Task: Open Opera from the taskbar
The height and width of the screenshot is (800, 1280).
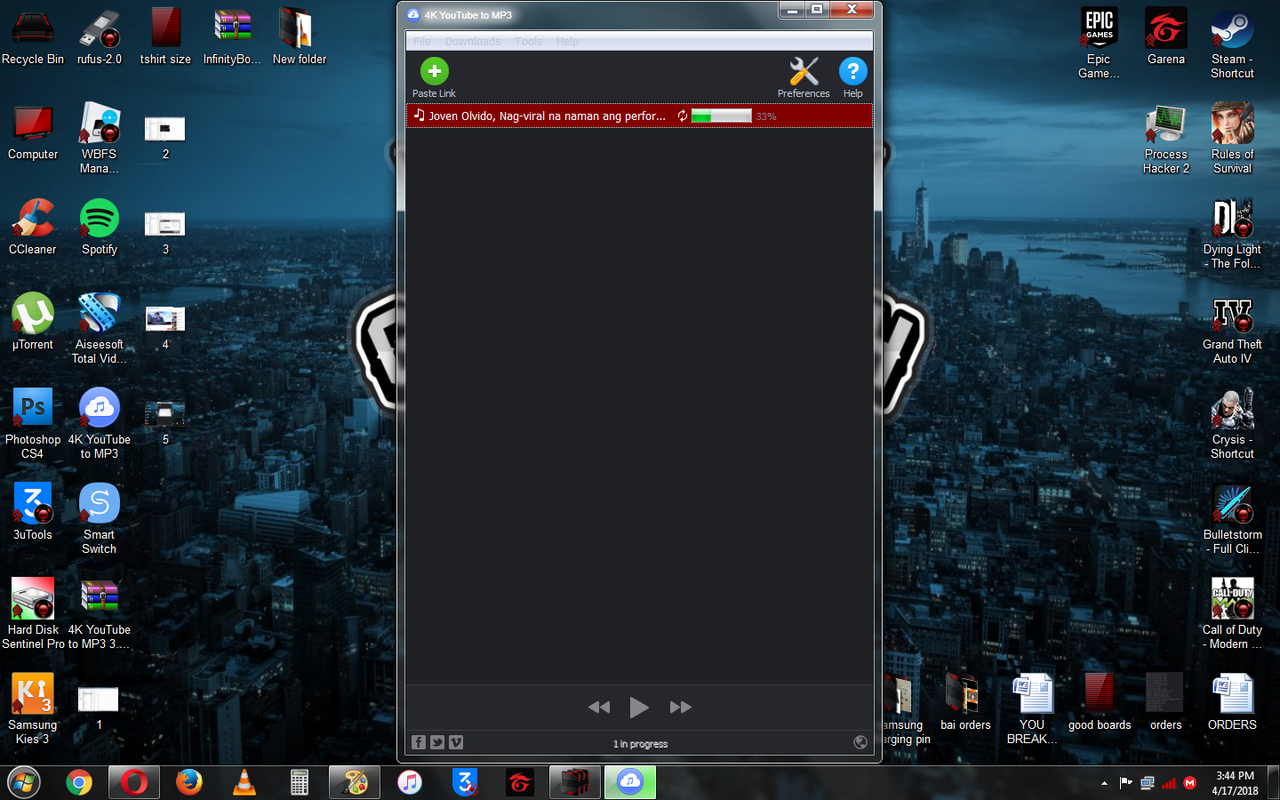Action: coord(134,782)
